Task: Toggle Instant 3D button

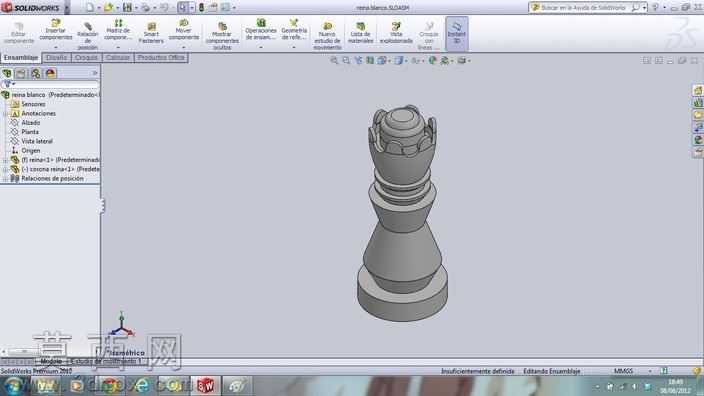Action: [x=457, y=33]
